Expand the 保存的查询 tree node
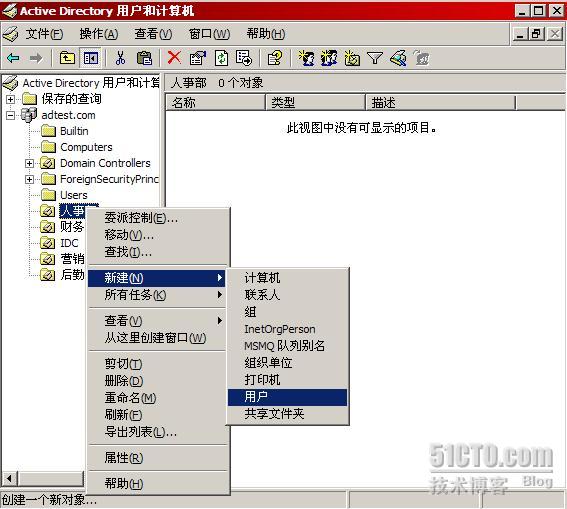 pos(10,99)
